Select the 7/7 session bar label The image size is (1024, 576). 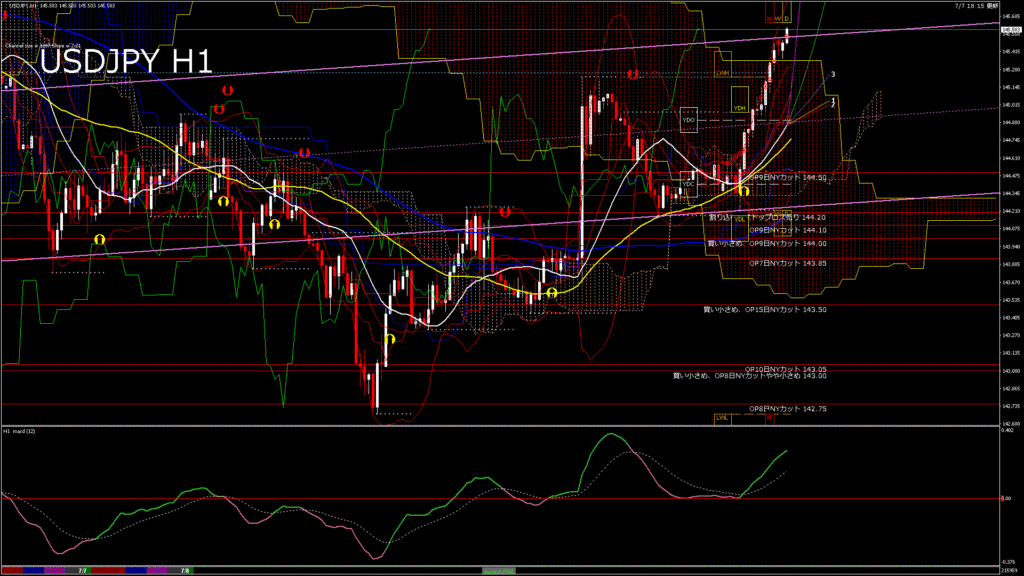tap(82, 571)
